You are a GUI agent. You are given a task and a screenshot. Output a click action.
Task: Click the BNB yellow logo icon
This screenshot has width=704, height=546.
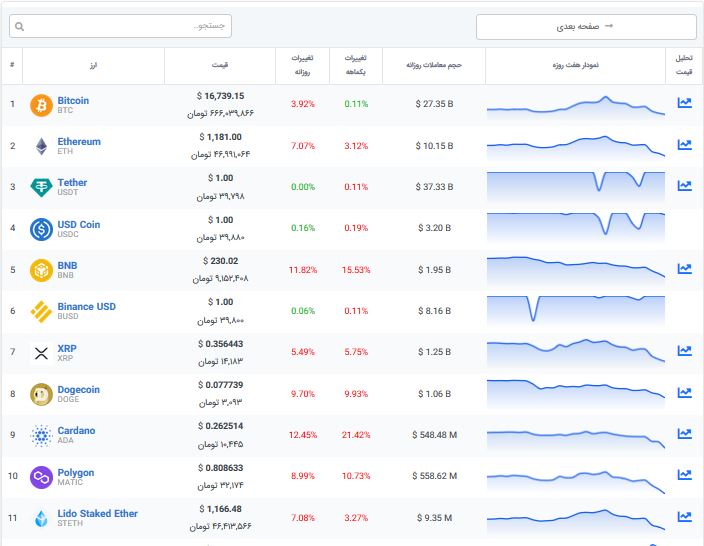point(41,270)
